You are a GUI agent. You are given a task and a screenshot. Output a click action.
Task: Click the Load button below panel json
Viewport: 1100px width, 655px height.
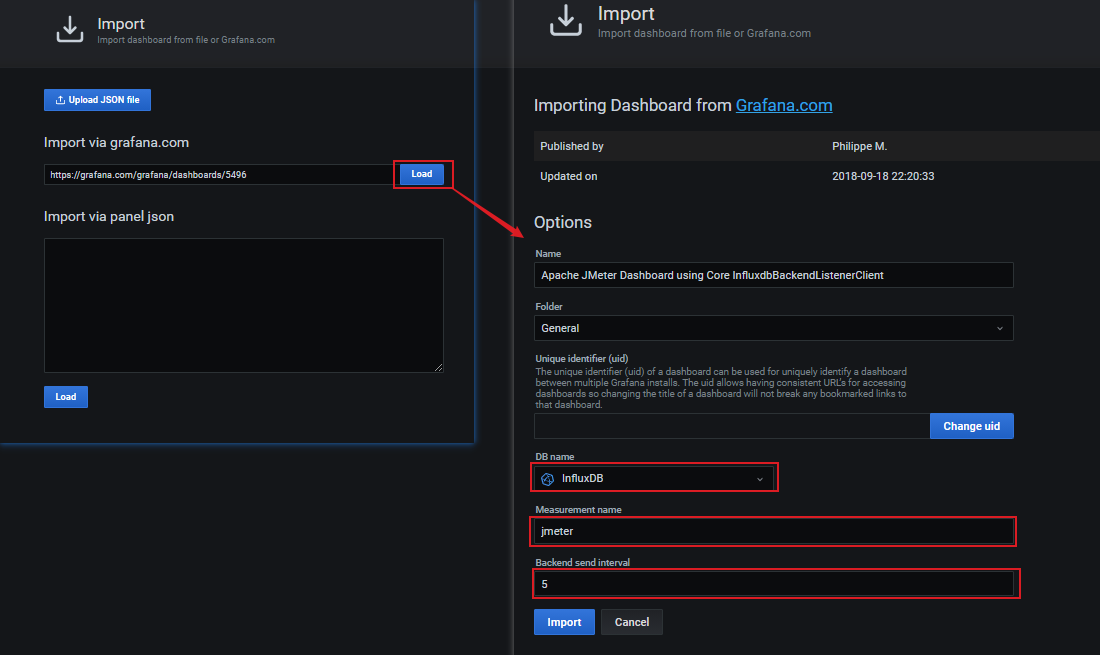(x=66, y=397)
